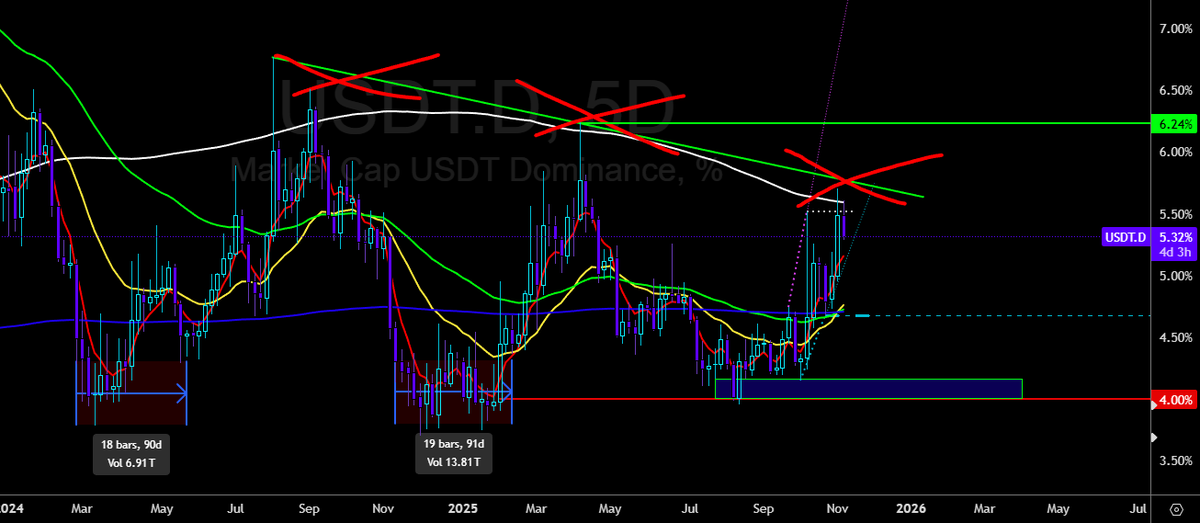Select the red 4.00% price line label
The height and width of the screenshot is (523, 1200).
pyautogui.click(x=1173, y=399)
